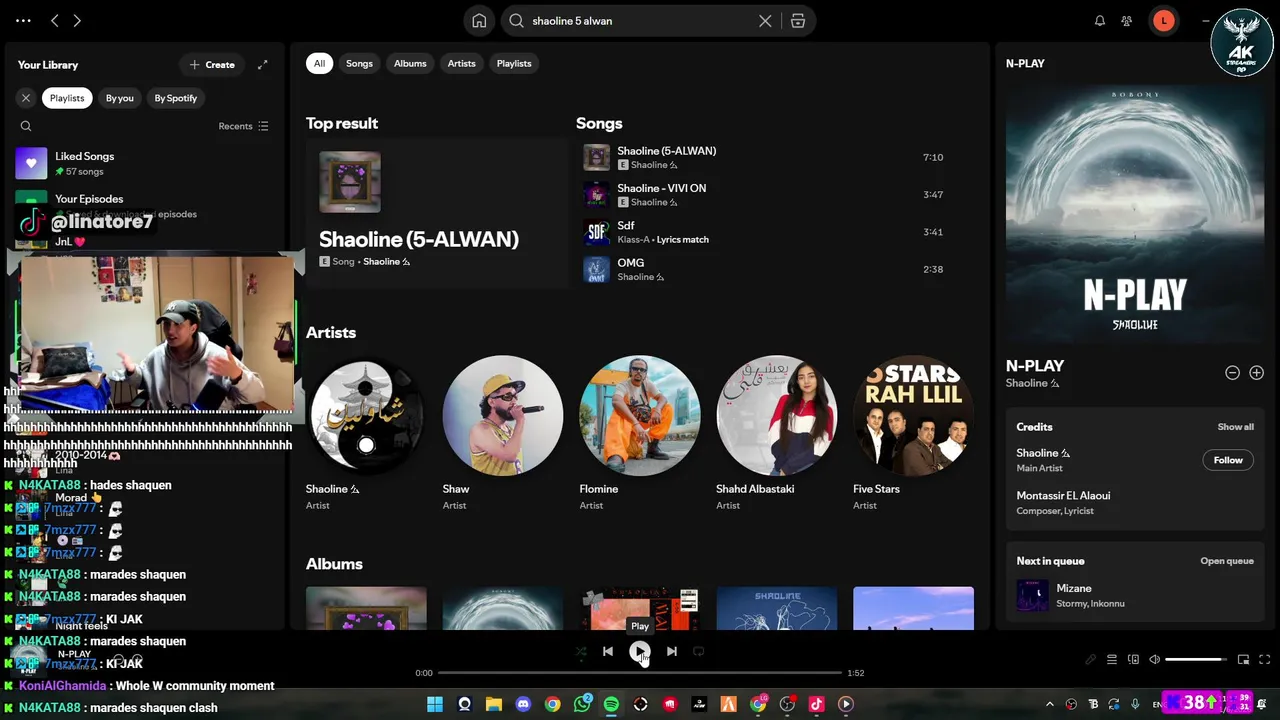Viewport: 1280px width, 720px height.
Task: Select the Artists filter tab
Action: point(461,63)
